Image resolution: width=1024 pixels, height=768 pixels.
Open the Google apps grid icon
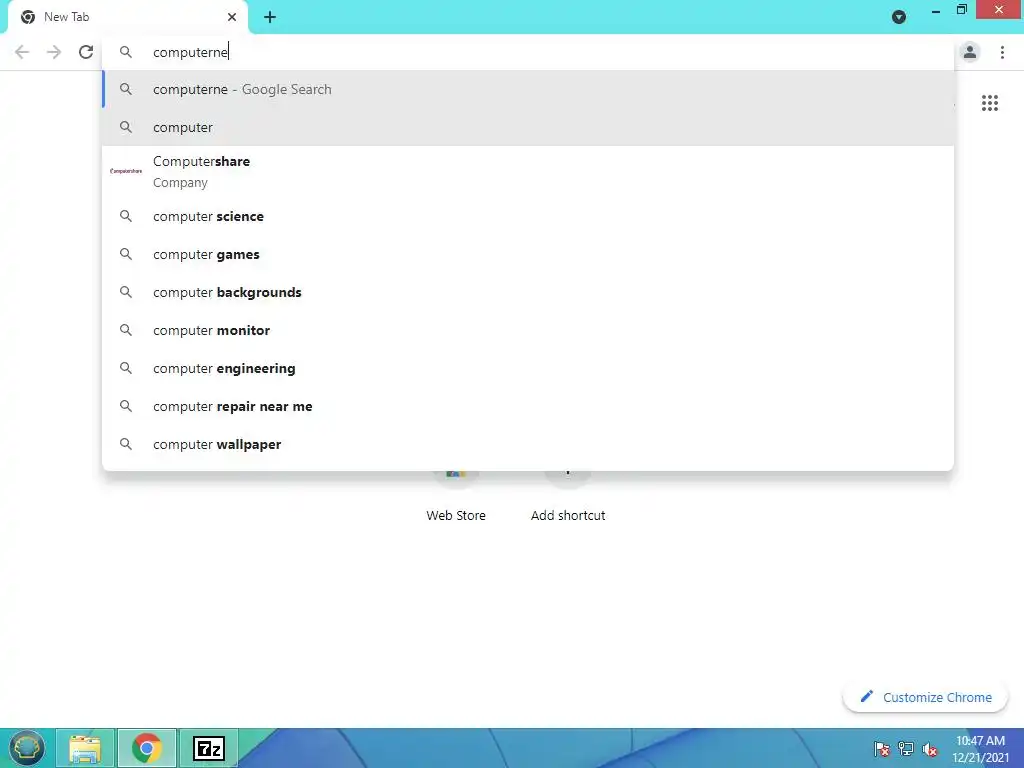[x=989, y=103]
